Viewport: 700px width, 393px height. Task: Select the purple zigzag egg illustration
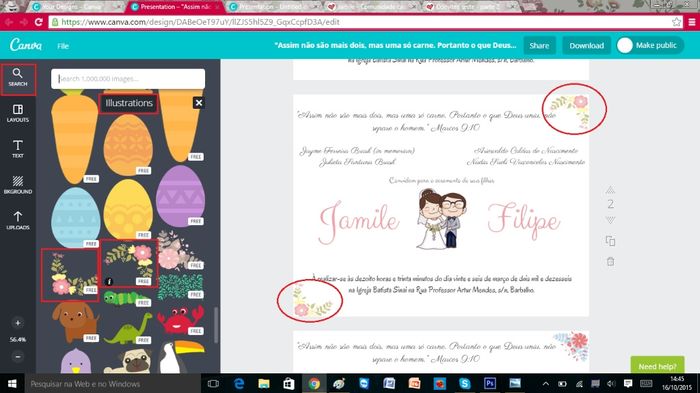[180, 196]
